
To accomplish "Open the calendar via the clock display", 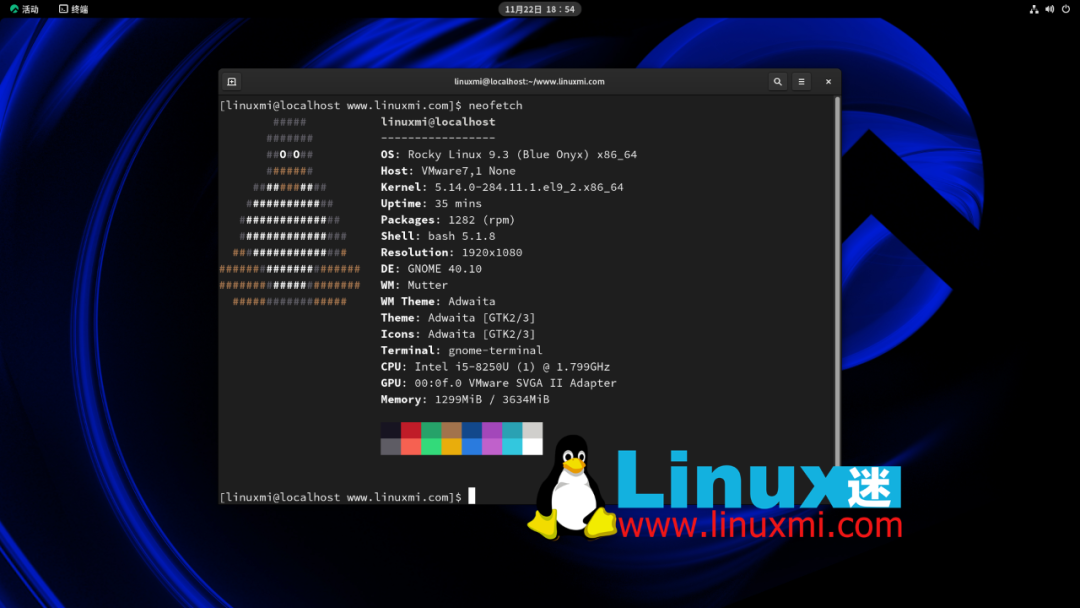I will point(539,9).
